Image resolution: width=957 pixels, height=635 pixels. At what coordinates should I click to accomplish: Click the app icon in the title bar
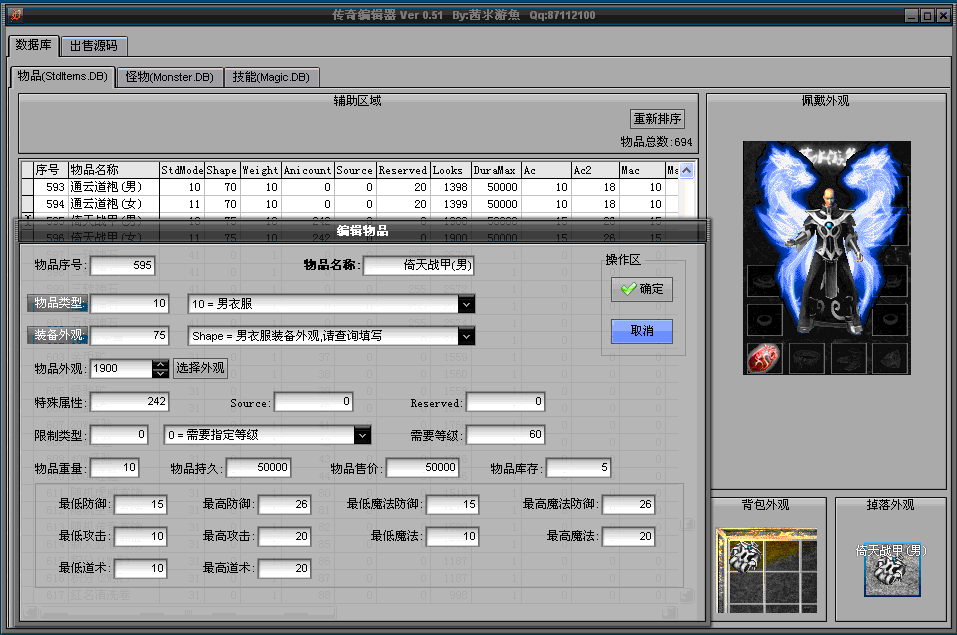click(x=15, y=15)
